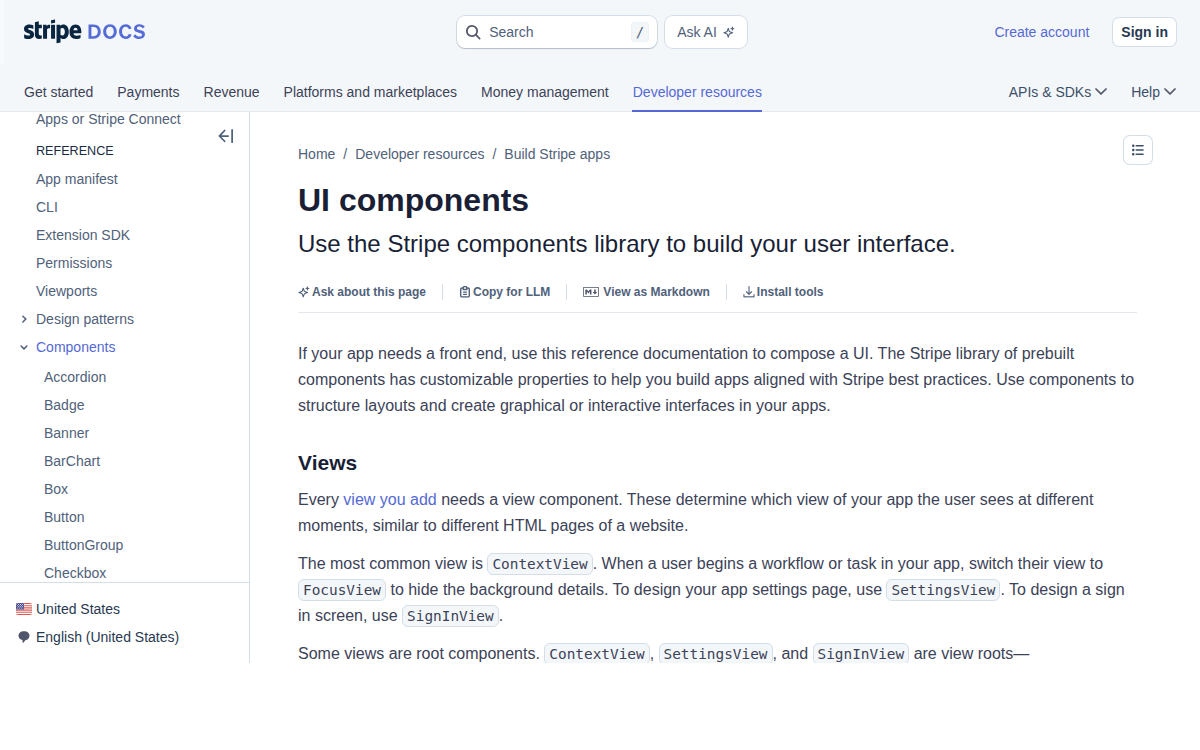Open the Money management tab

pos(545,92)
